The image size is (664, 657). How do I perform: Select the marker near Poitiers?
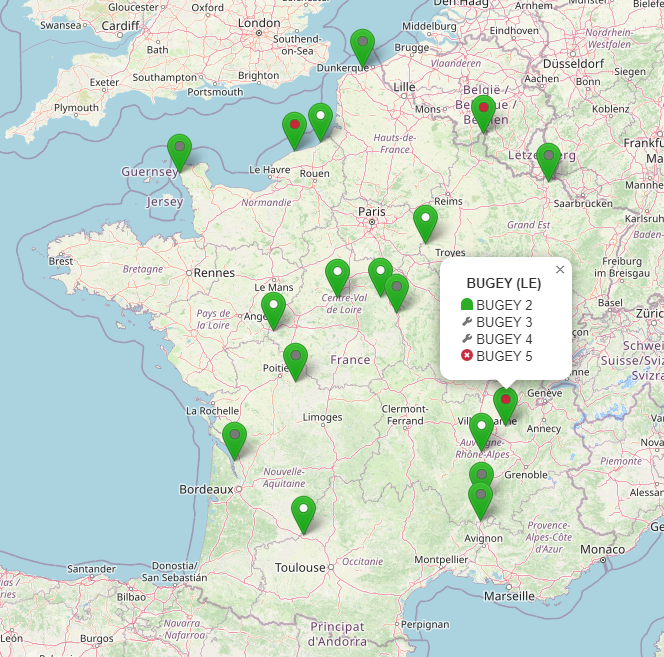pyautogui.click(x=296, y=362)
